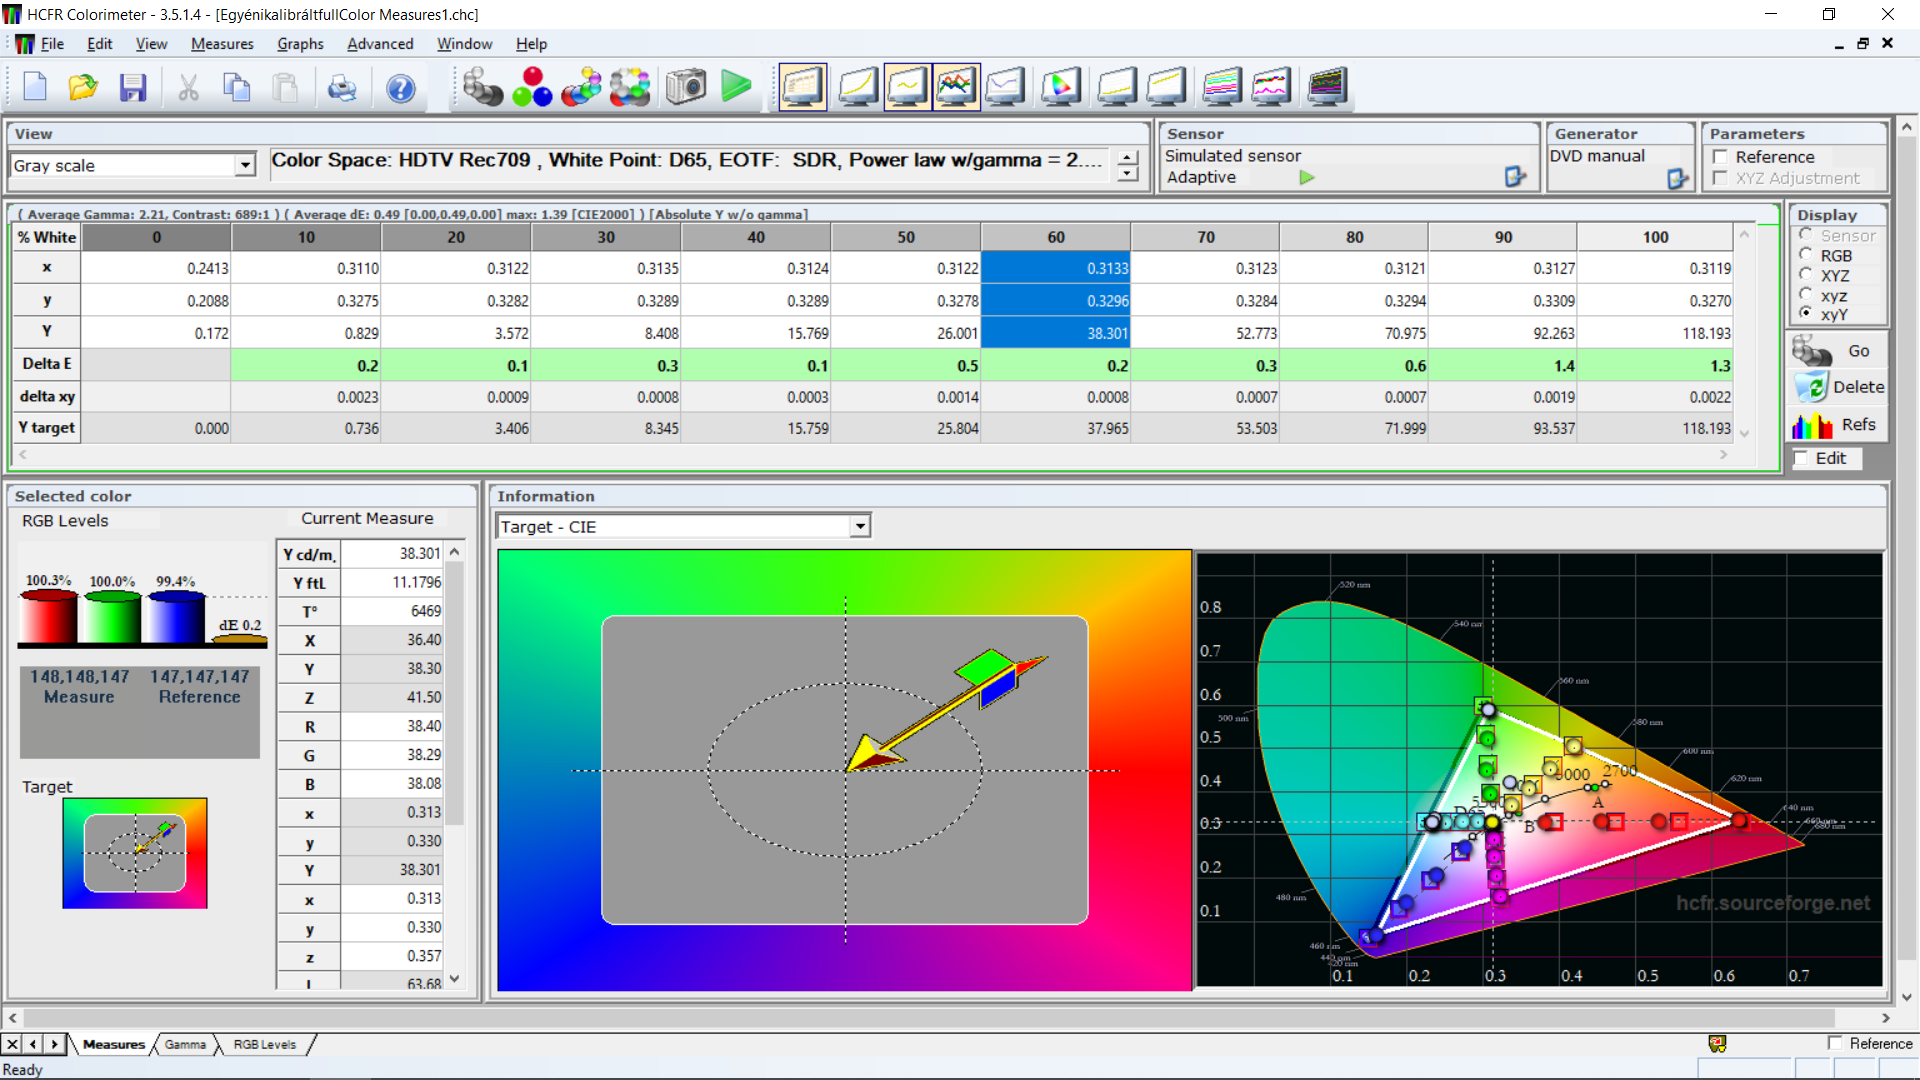Viewport: 1920px width, 1080px height.
Task: Open the sensor configuration icon
Action: (1515, 177)
